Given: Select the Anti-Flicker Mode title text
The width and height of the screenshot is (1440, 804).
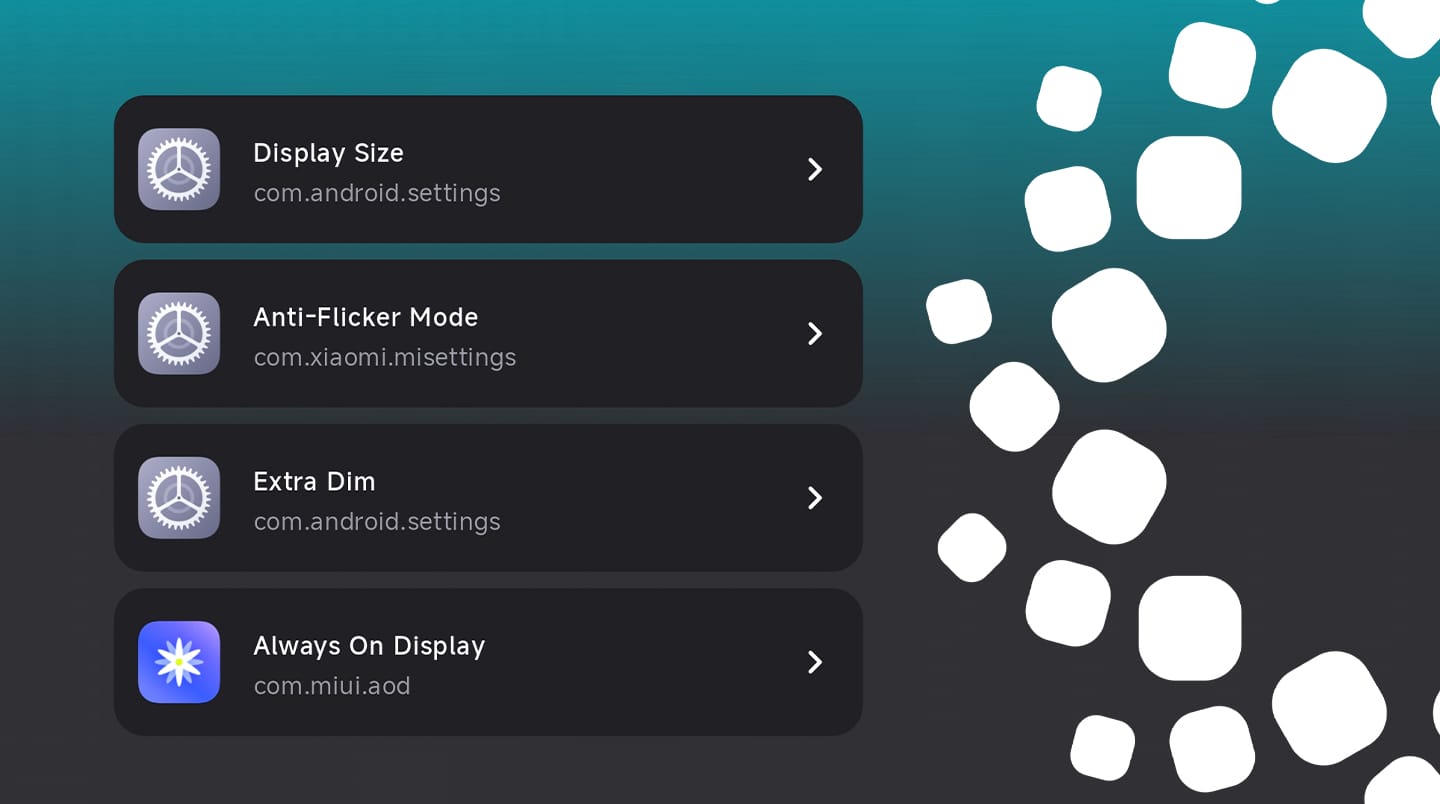Looking at the screenshot, I should 365,317.
